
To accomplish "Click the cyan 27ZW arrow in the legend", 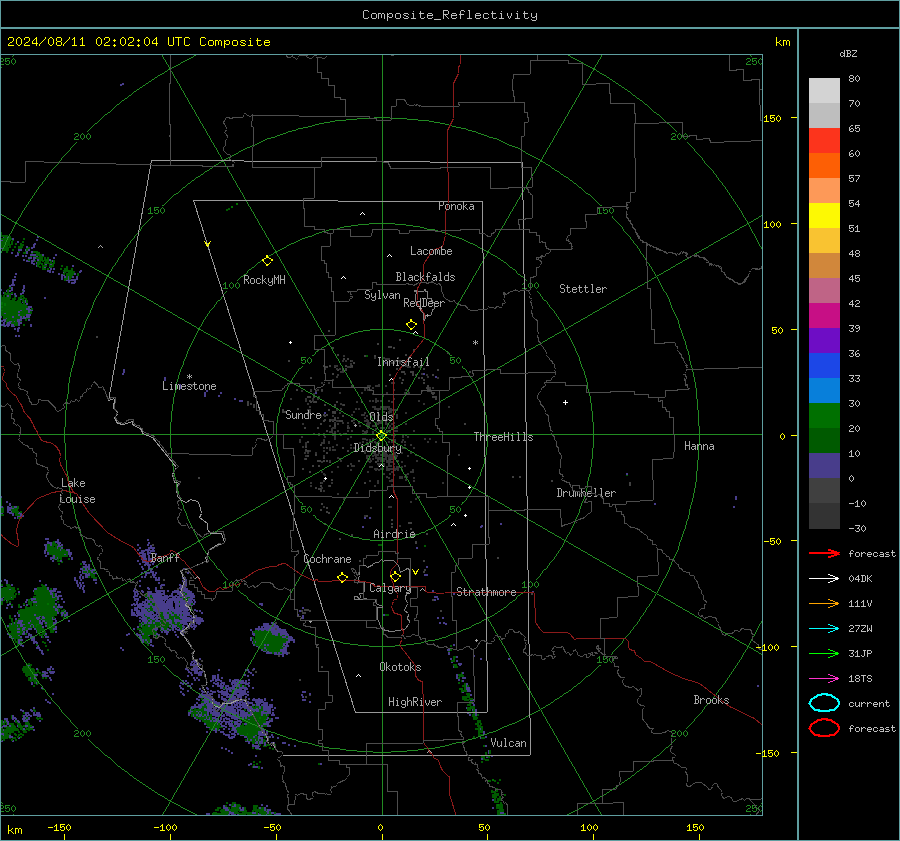I will point(824,629).
